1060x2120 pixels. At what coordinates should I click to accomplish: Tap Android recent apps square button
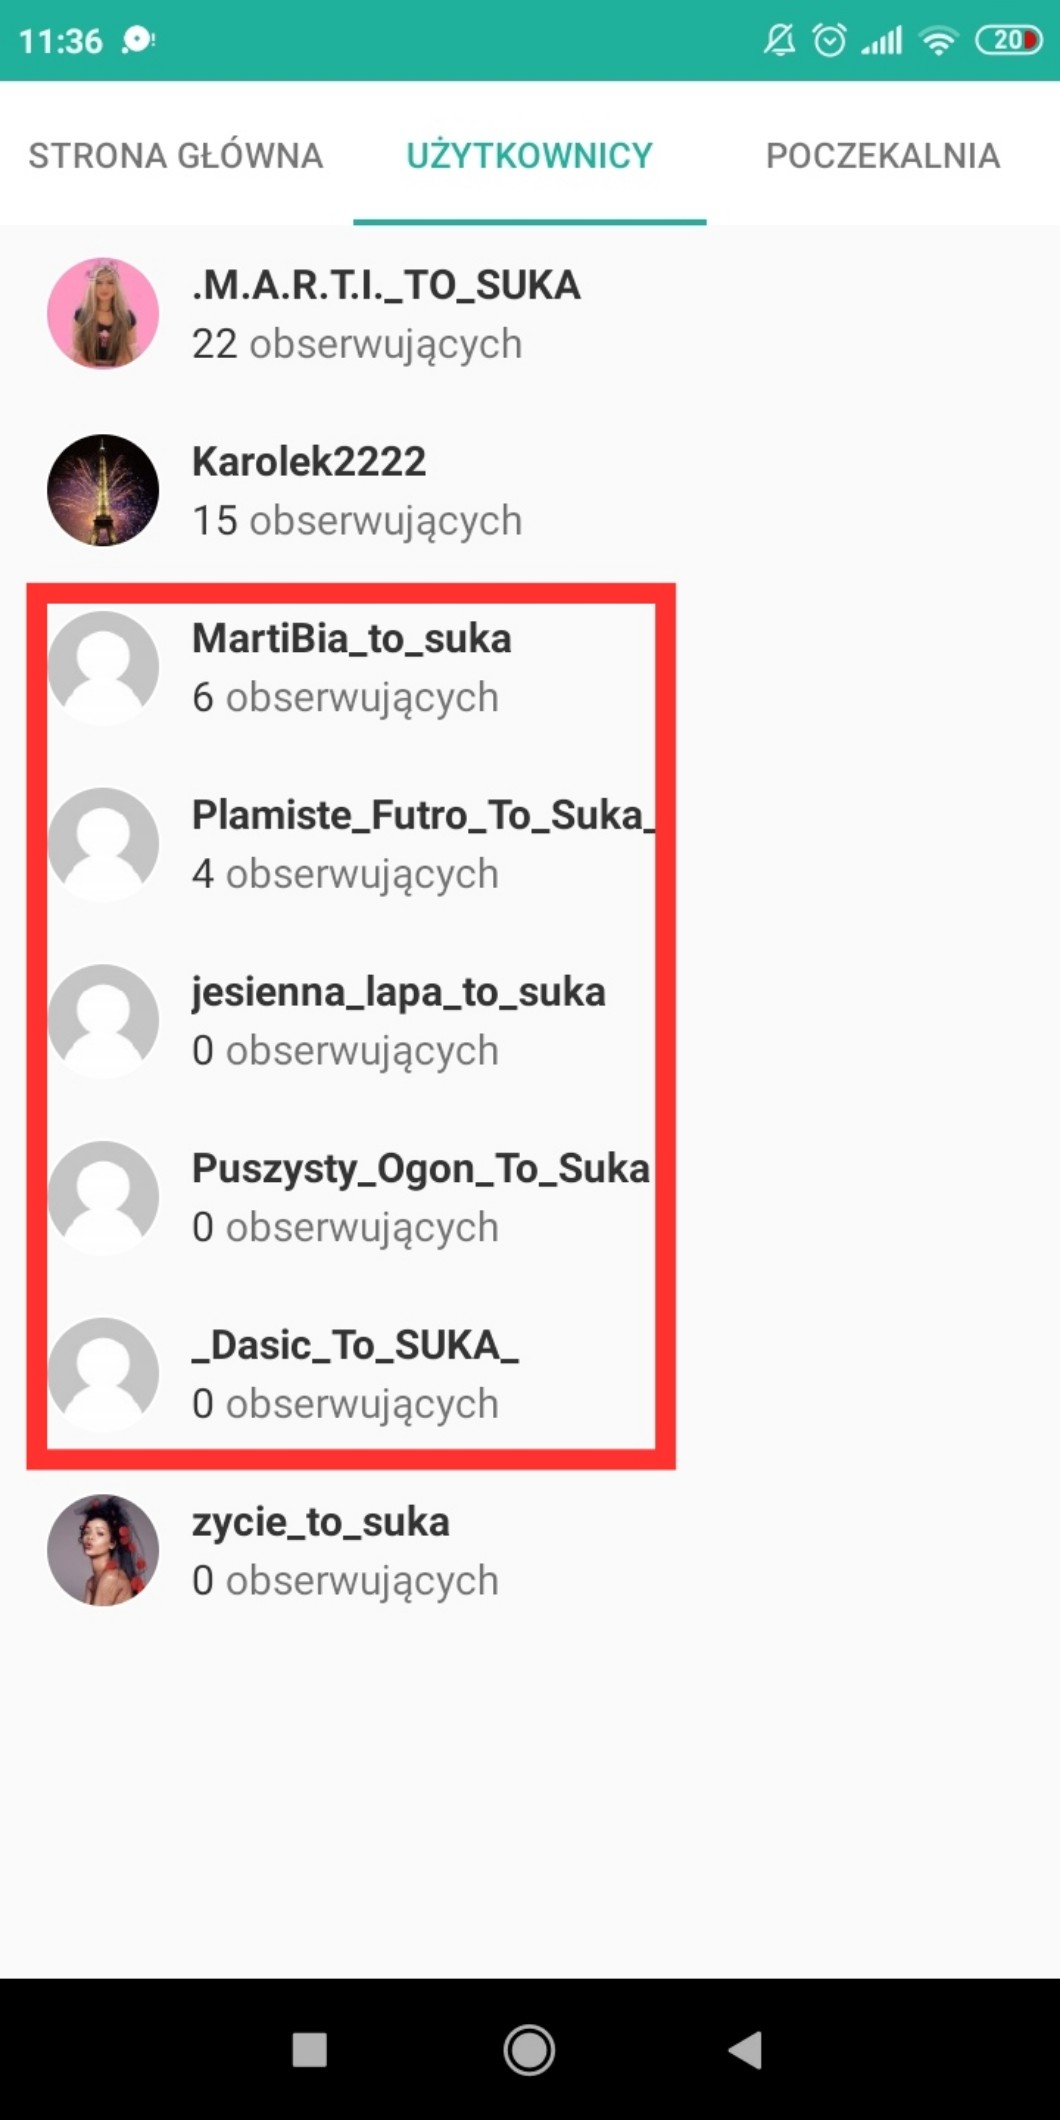pyautogui.click(x=309, y=2050)
